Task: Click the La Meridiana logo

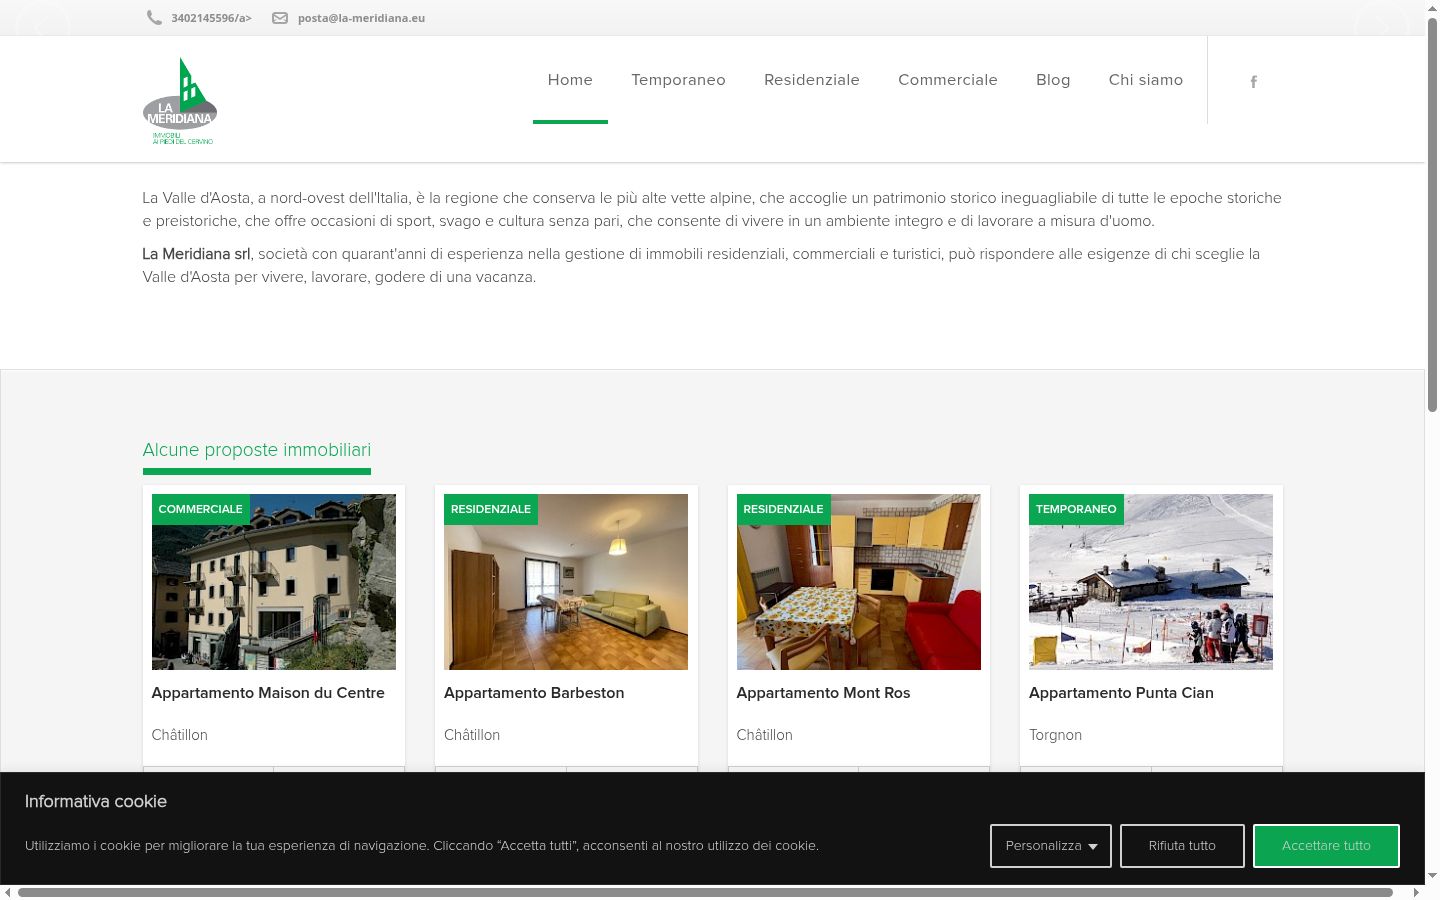Action: pyautogui.click(x=180, y=100)
